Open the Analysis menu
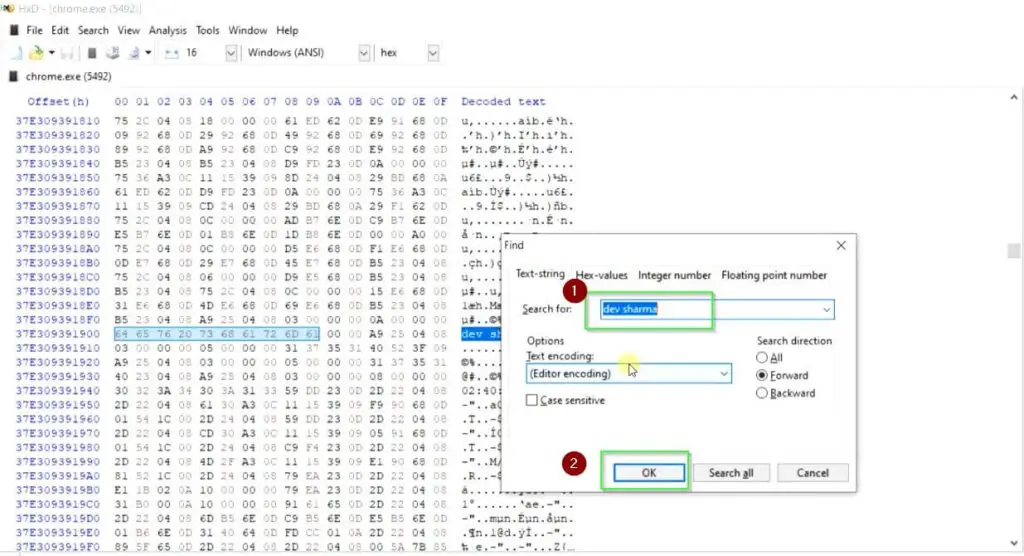This screenshot has height=556, width=1024. click(x=167, y=30)
